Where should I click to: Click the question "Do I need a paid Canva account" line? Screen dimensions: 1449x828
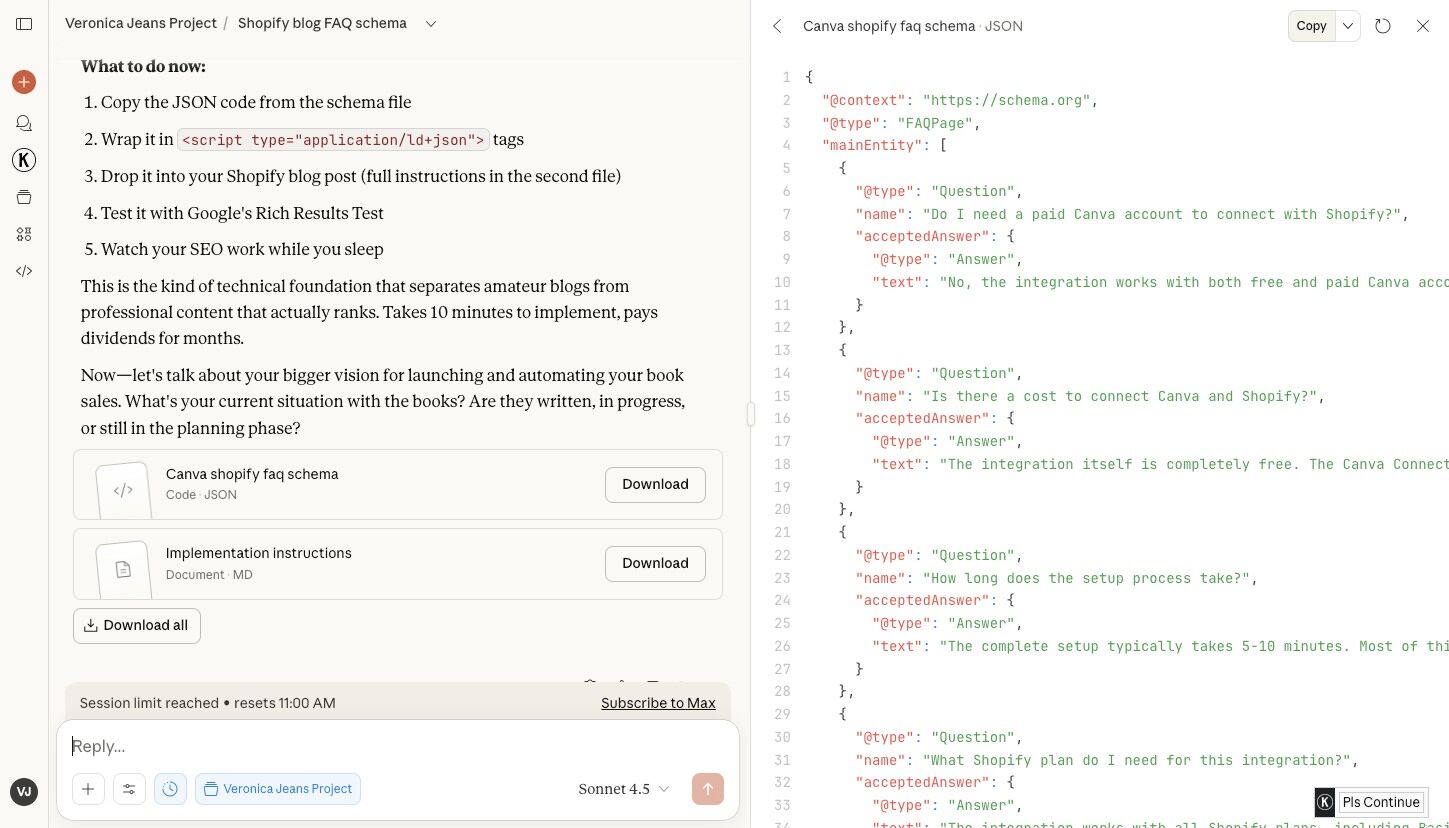pos(1132,214)
